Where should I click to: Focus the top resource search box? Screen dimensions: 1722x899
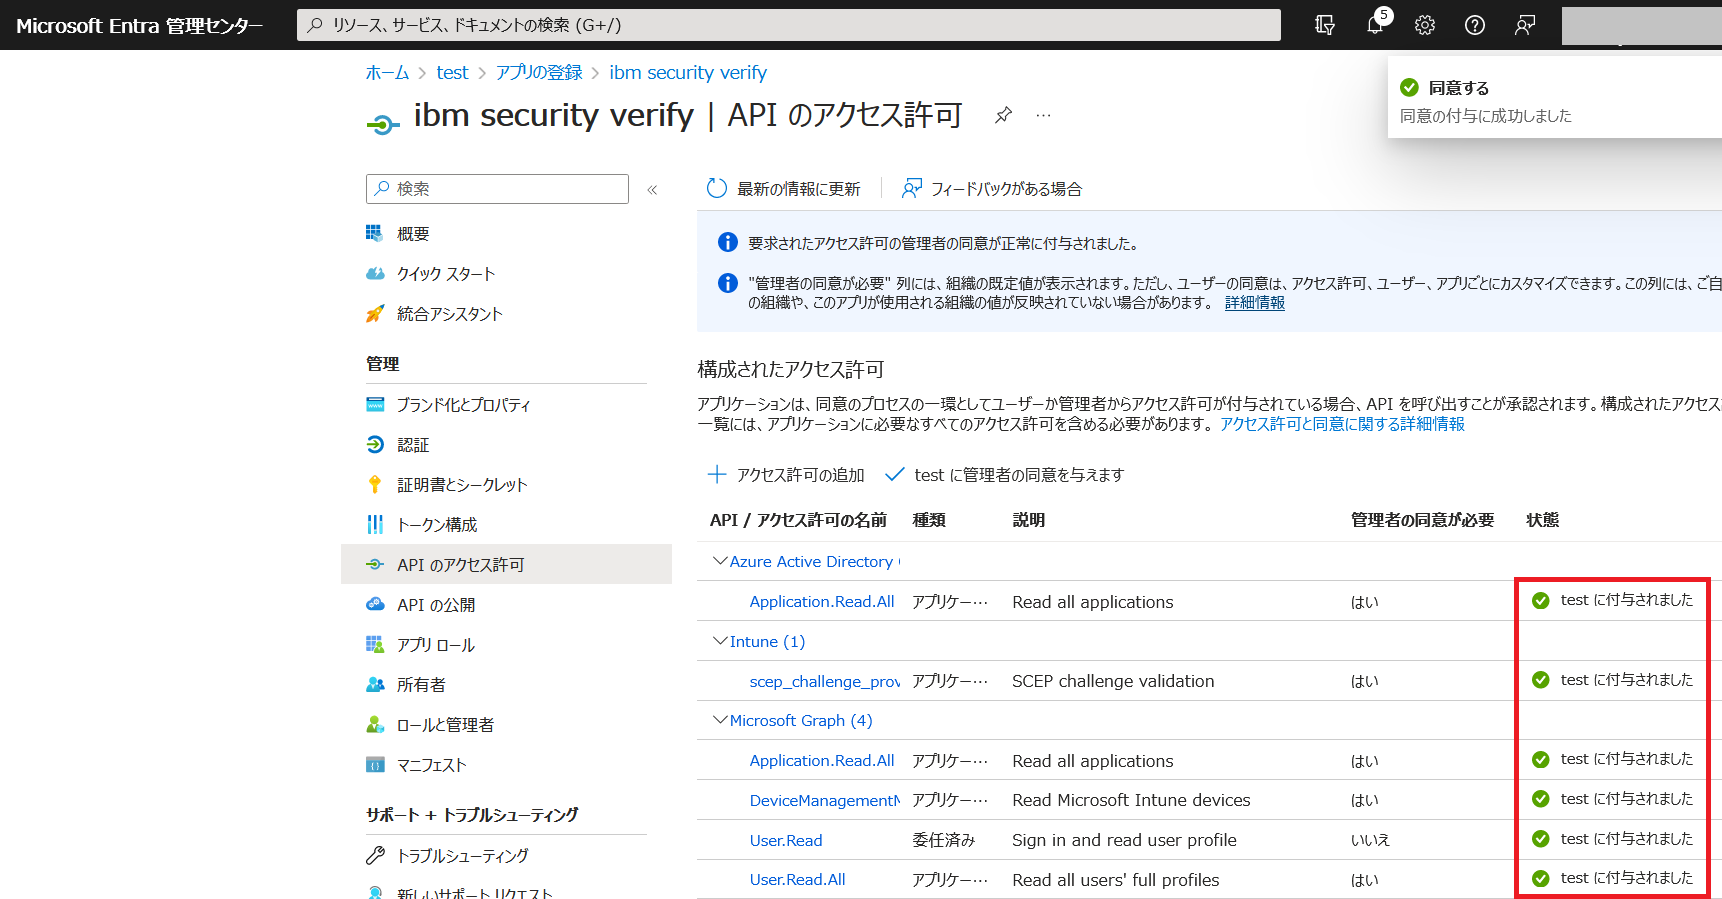click(788, 25)
